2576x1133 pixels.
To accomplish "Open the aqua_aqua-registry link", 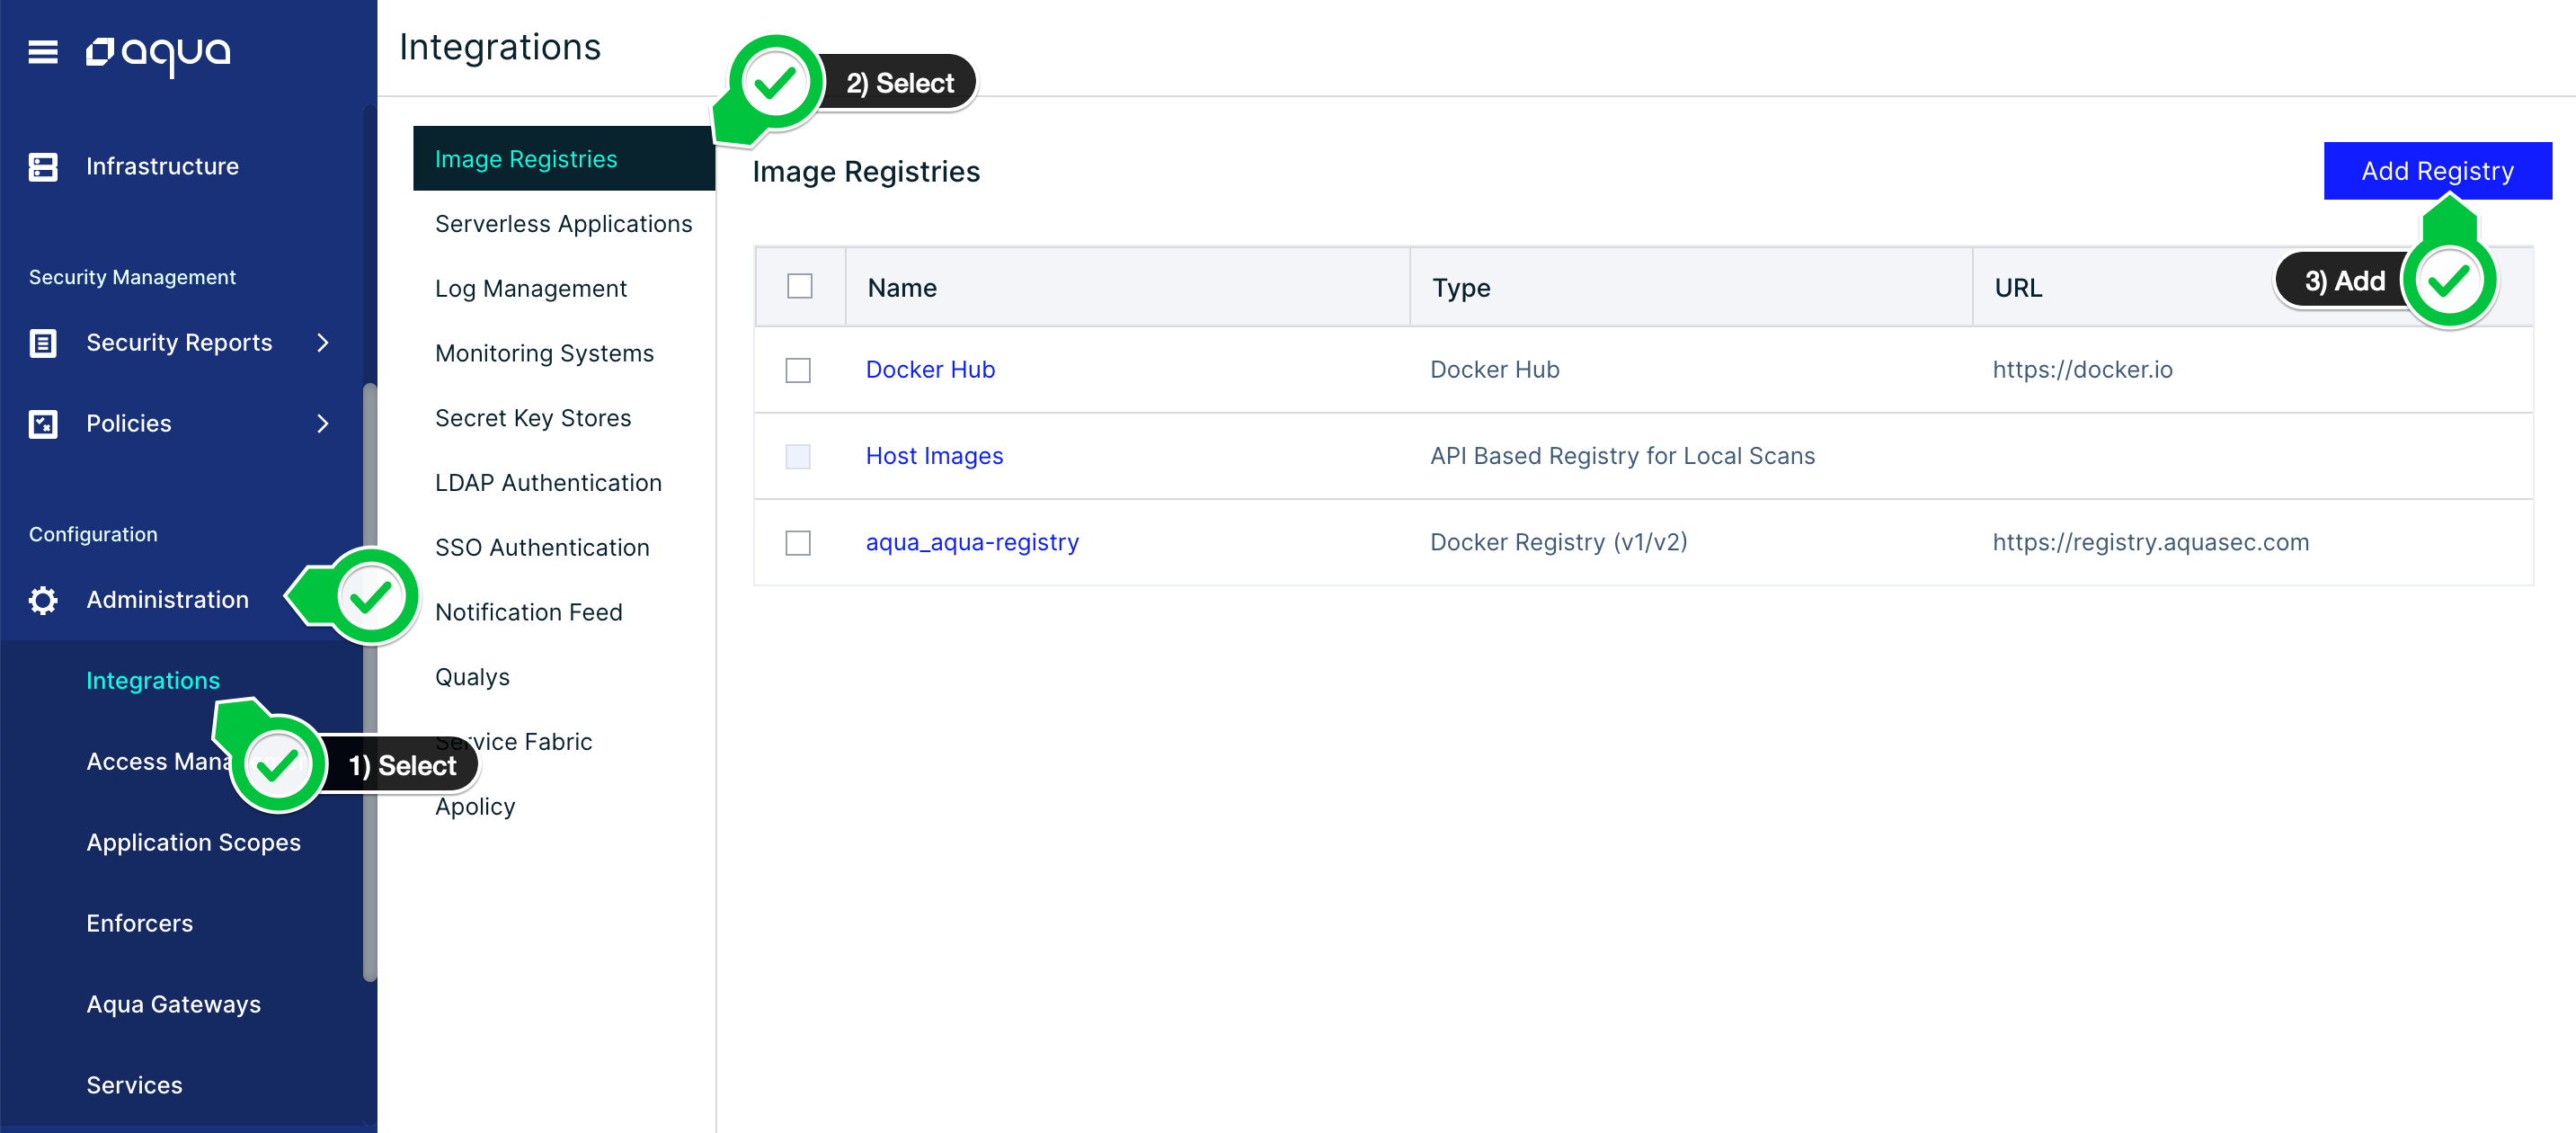I will tap(972, 542).
